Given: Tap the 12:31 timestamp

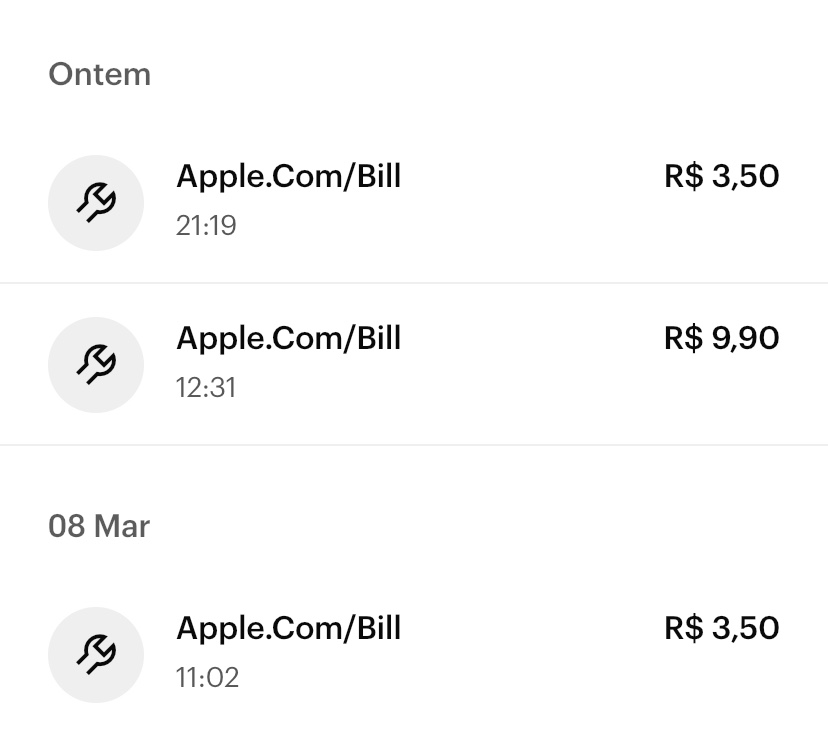Looking at the screenshot, I should pyautogui.click(x=206, y=388).
